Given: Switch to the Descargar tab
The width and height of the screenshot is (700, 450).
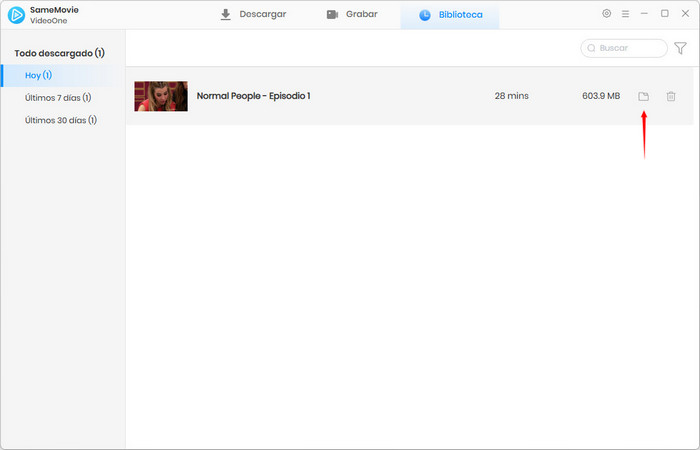Looking at the screenshot, I should [x=253, y=15].
